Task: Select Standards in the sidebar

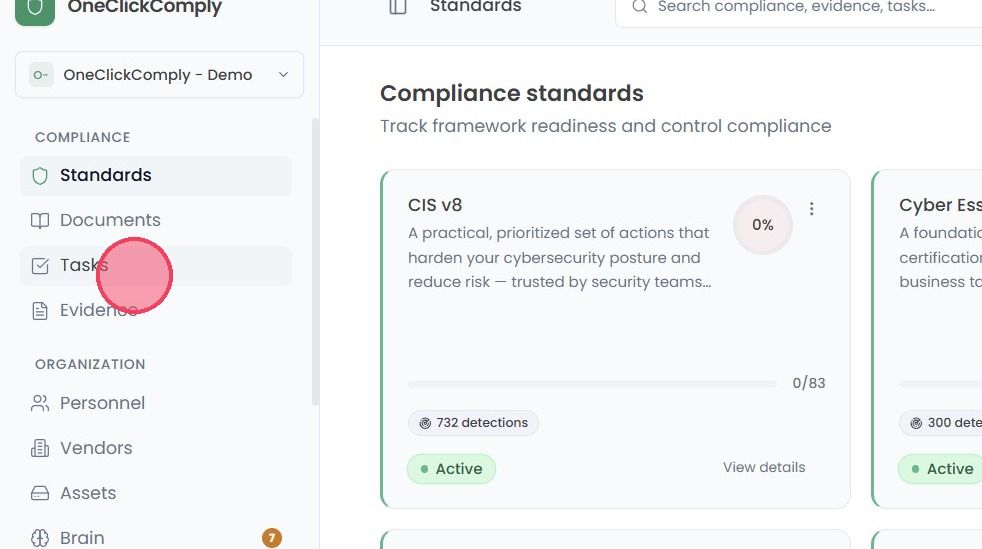Action: (156, 175)
